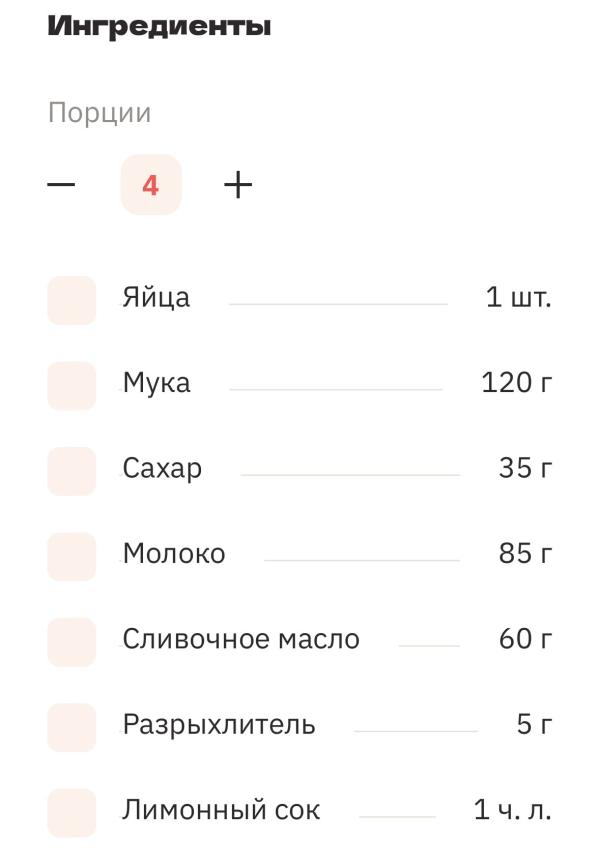This screenshot has height=867, width=600.
Task: Decrease portions with the minus icon
Action: [61, 185]
